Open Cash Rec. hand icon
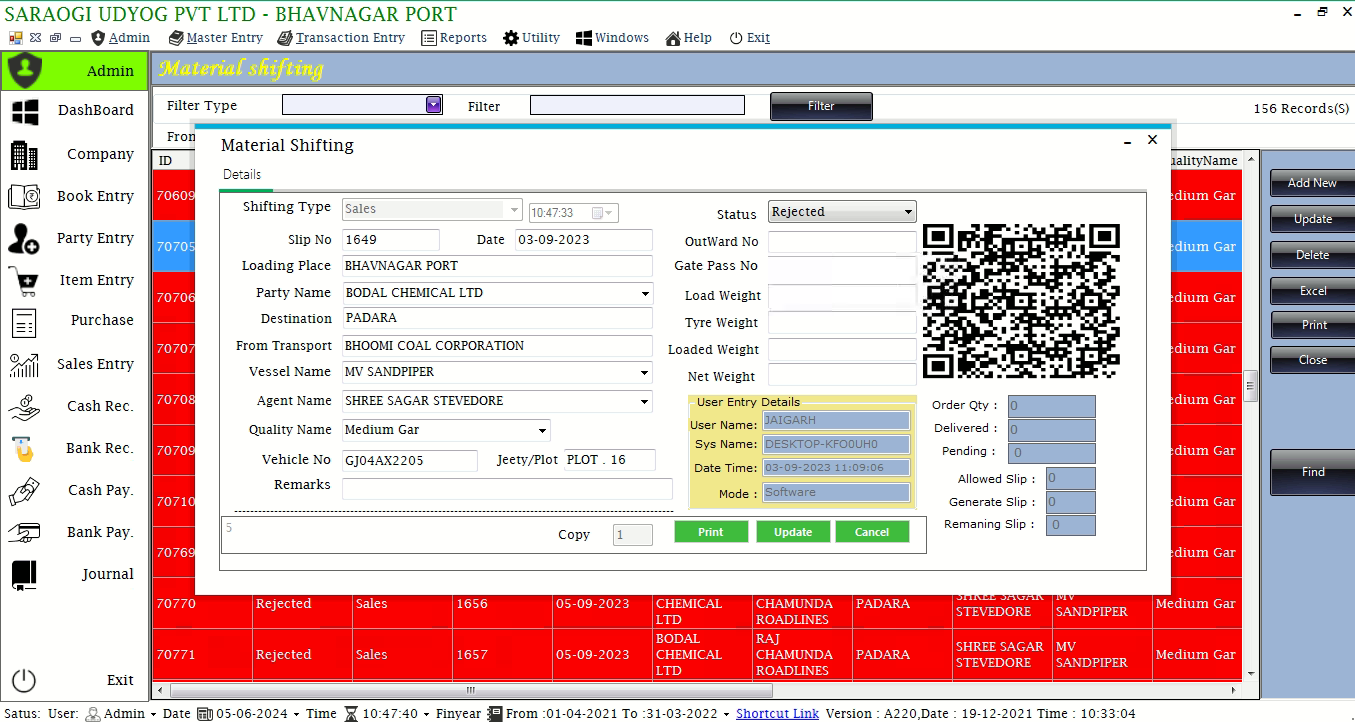This screenshot has width=1355, height=722. point(24,407)
